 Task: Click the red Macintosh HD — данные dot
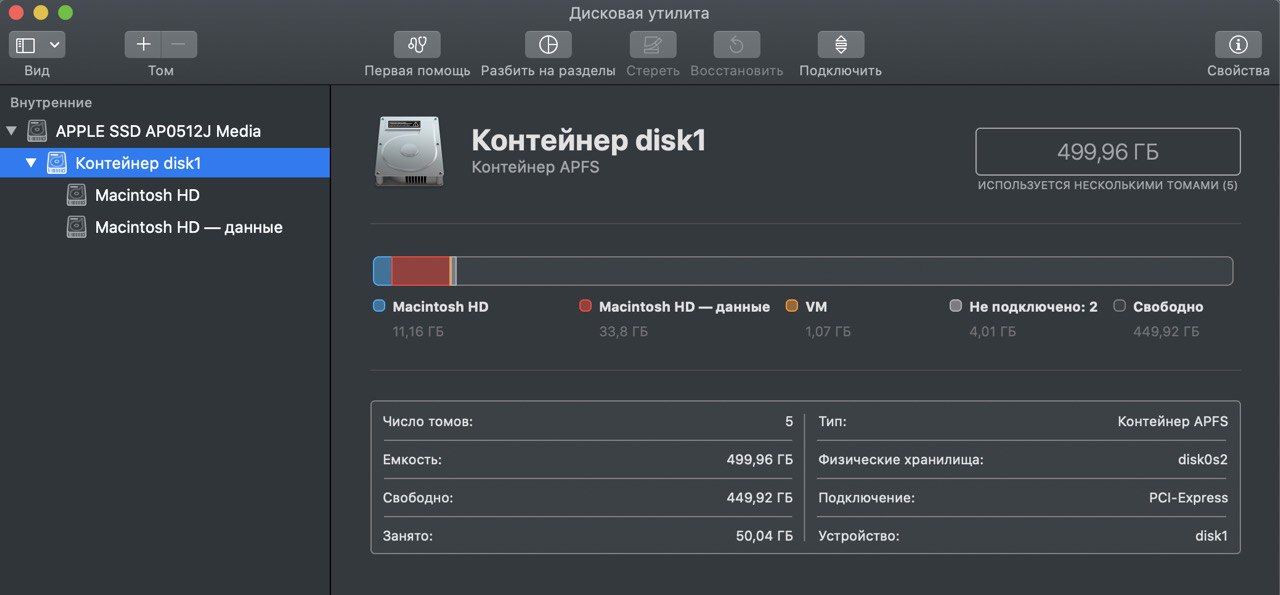(x=586, y=306)
